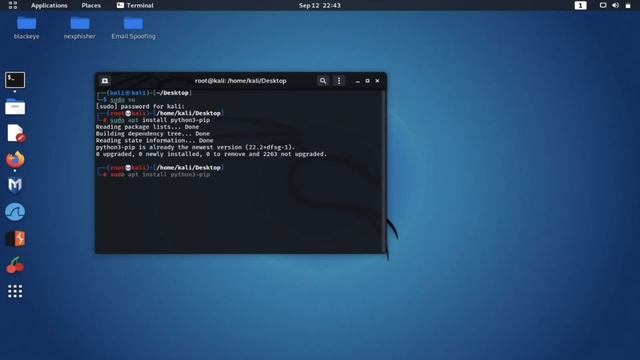The height and width of the screenshot is (360, 640).
Task: Open a new tab in the terminal window
Action: [105, 81]
